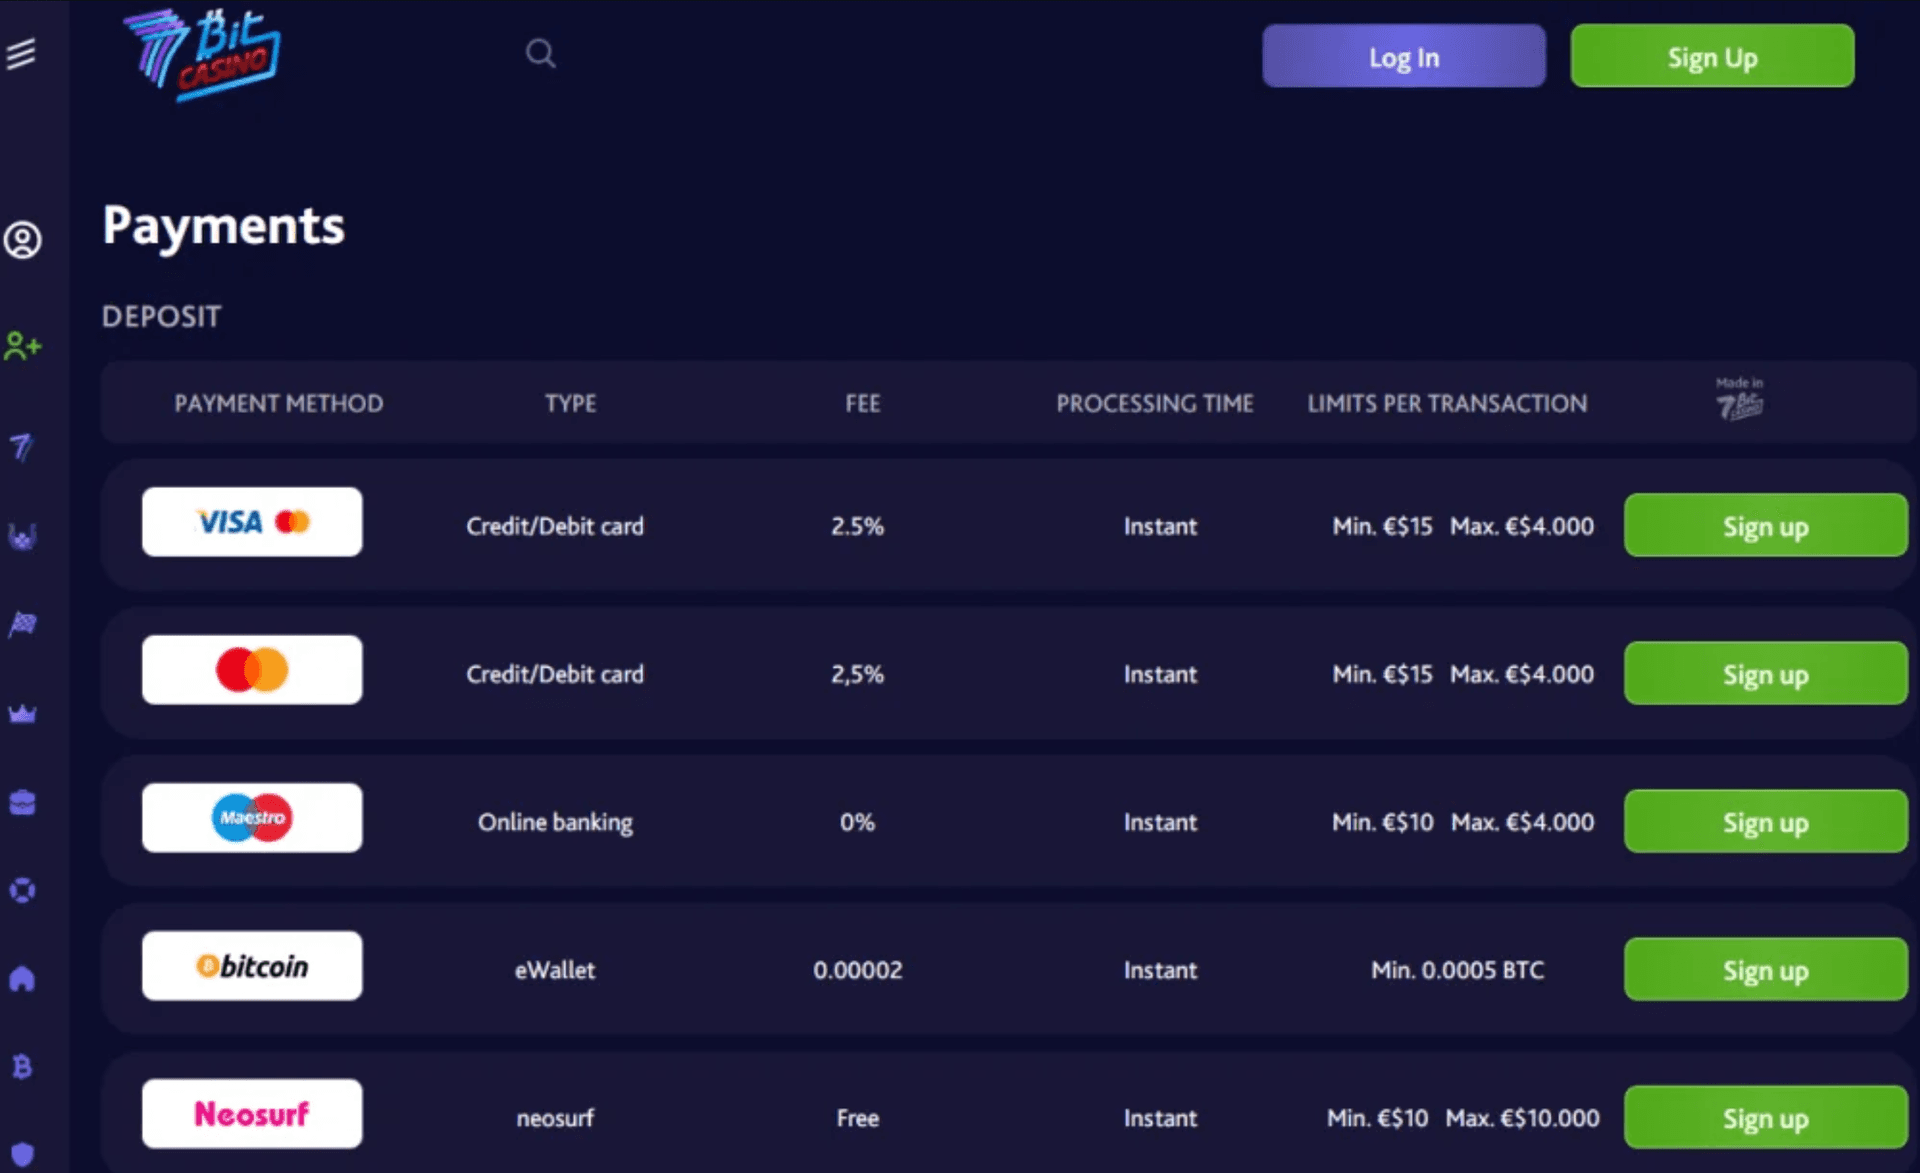This screenshot has width=1920, height=1173.
Task: Click the checkered flag sidebar icon
Action: [x=22, y=625]
